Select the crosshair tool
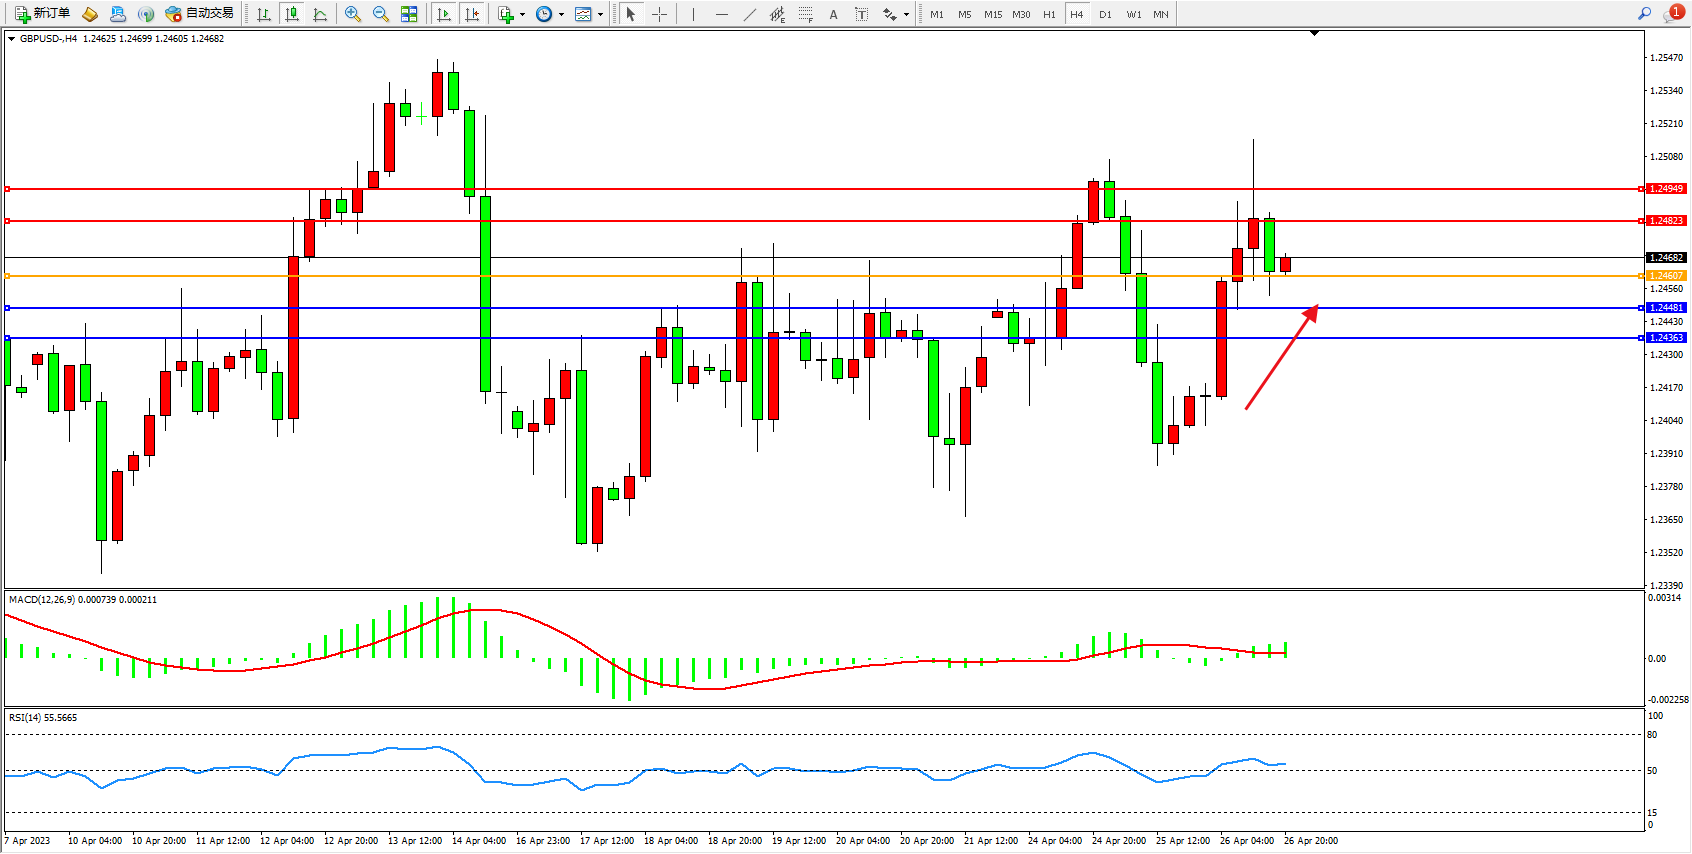The width and height of the screenshot is (1692, 854). 660,14
